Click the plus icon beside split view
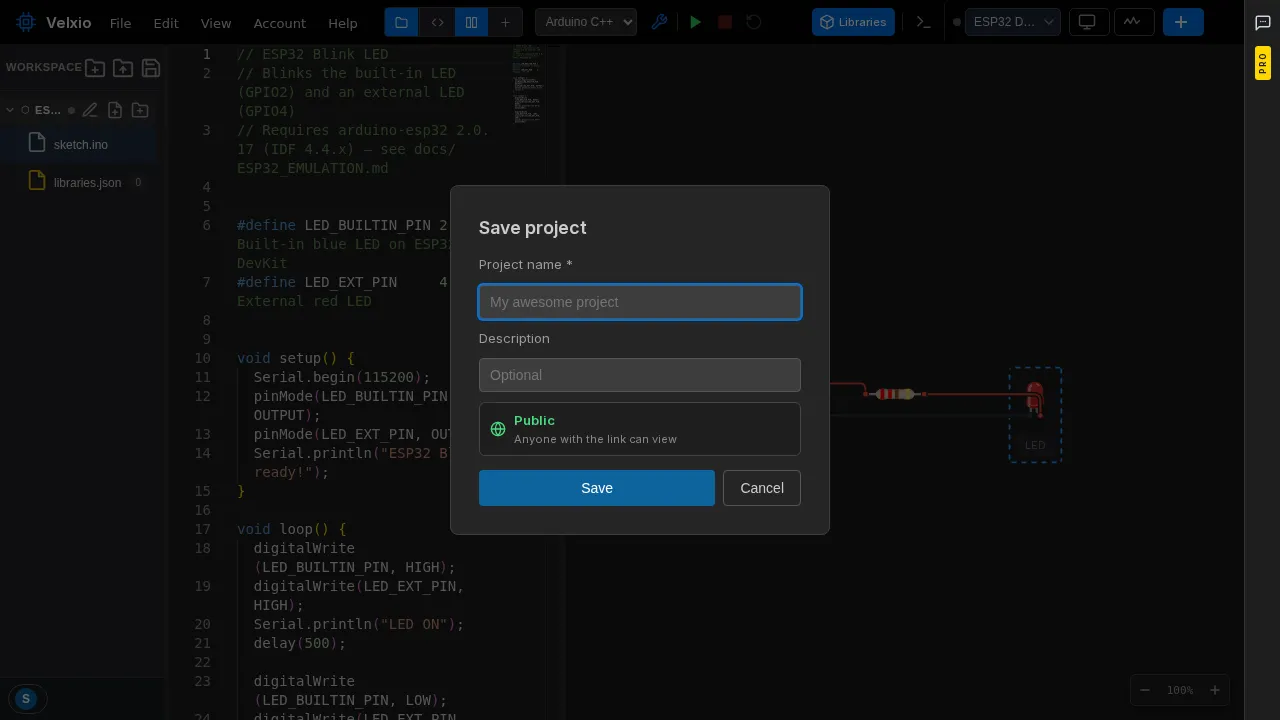The width and height of the screenshot is (1280, 720). [505, 22]
